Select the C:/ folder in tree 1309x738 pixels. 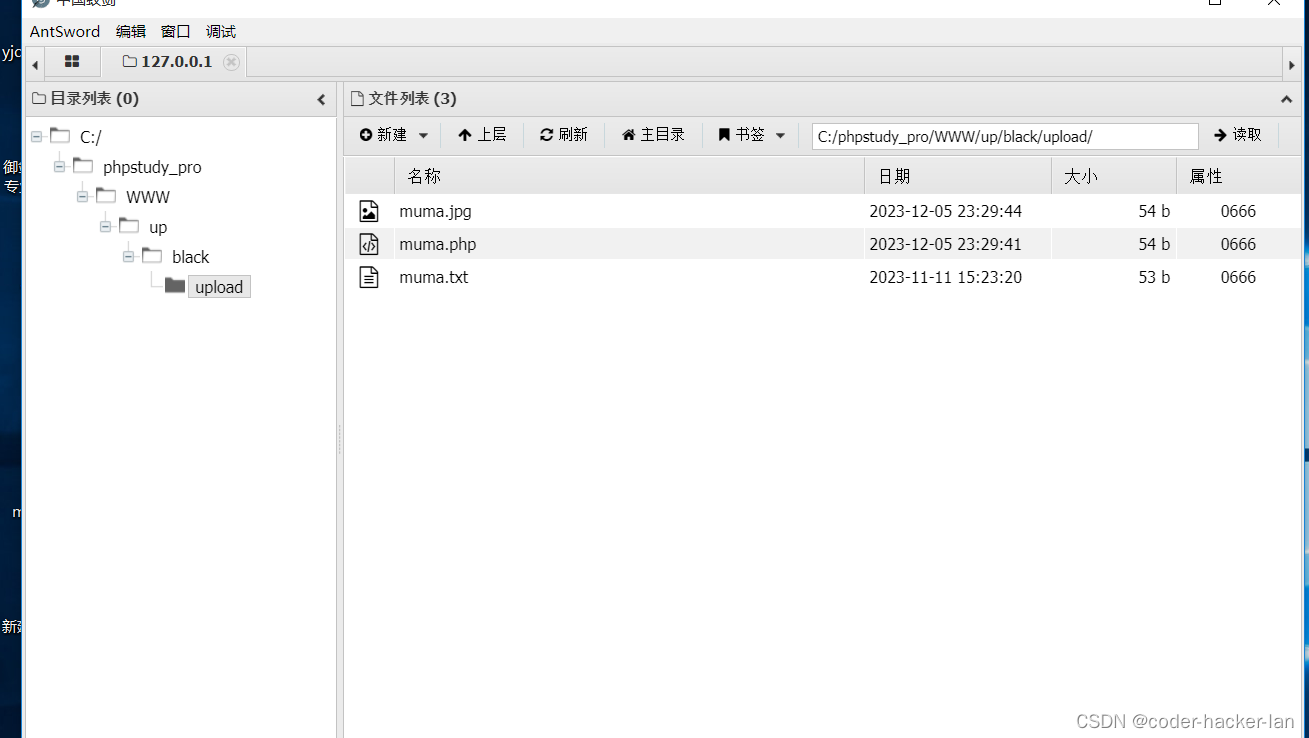click(91, 137)
